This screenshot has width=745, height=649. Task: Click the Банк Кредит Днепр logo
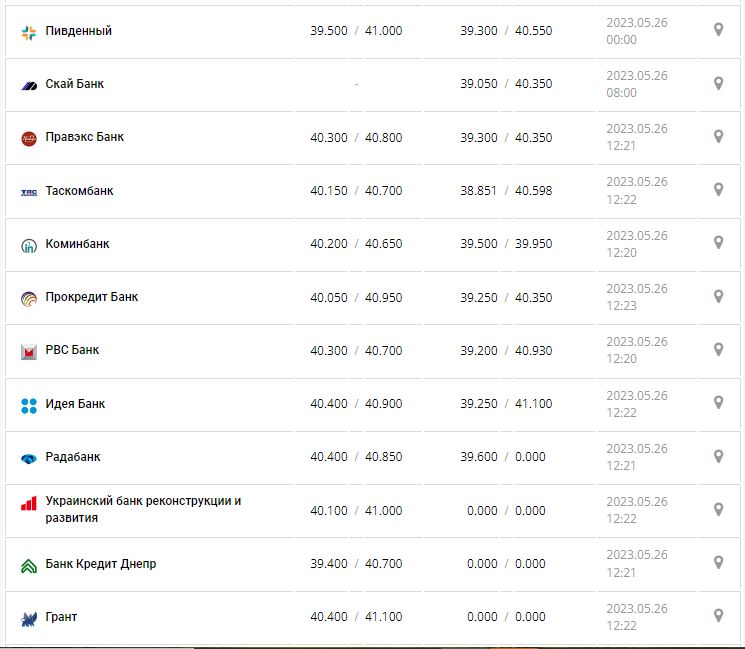29,565
